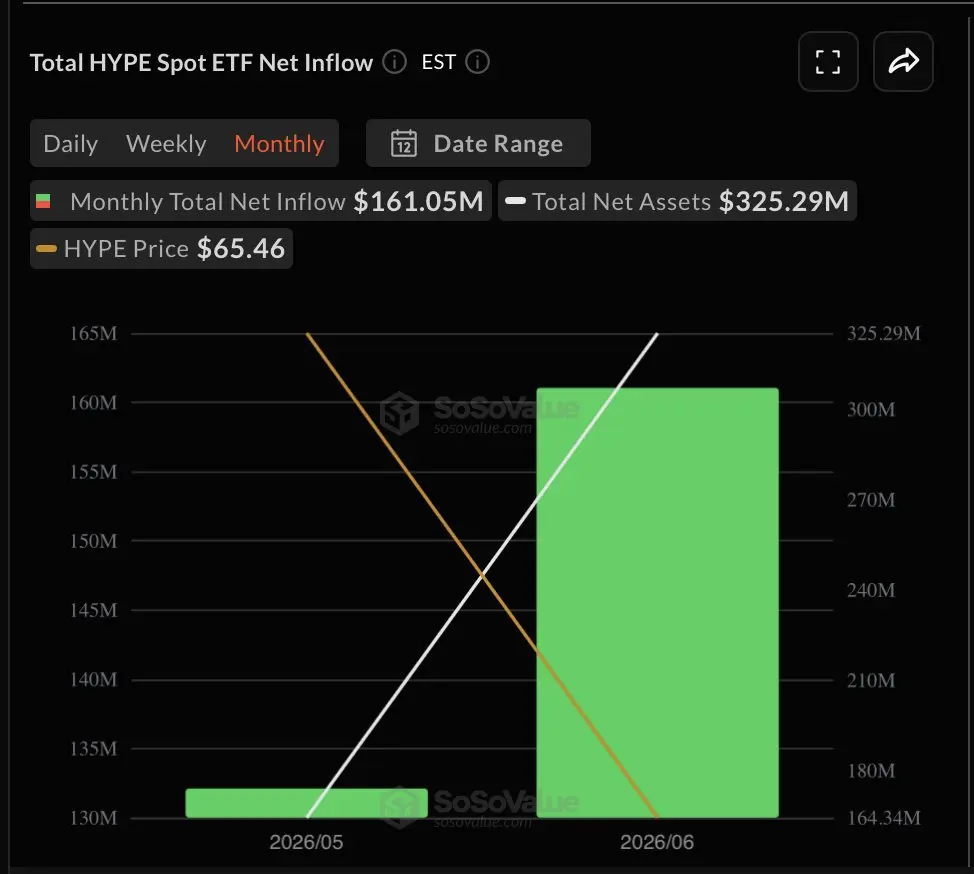Switch to the Daily view tab

71,143
